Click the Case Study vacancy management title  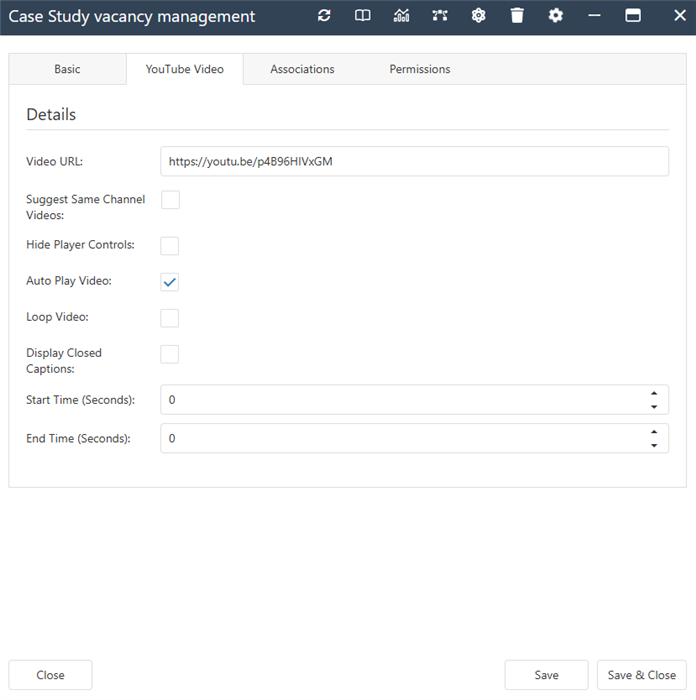tap(132, 17)
